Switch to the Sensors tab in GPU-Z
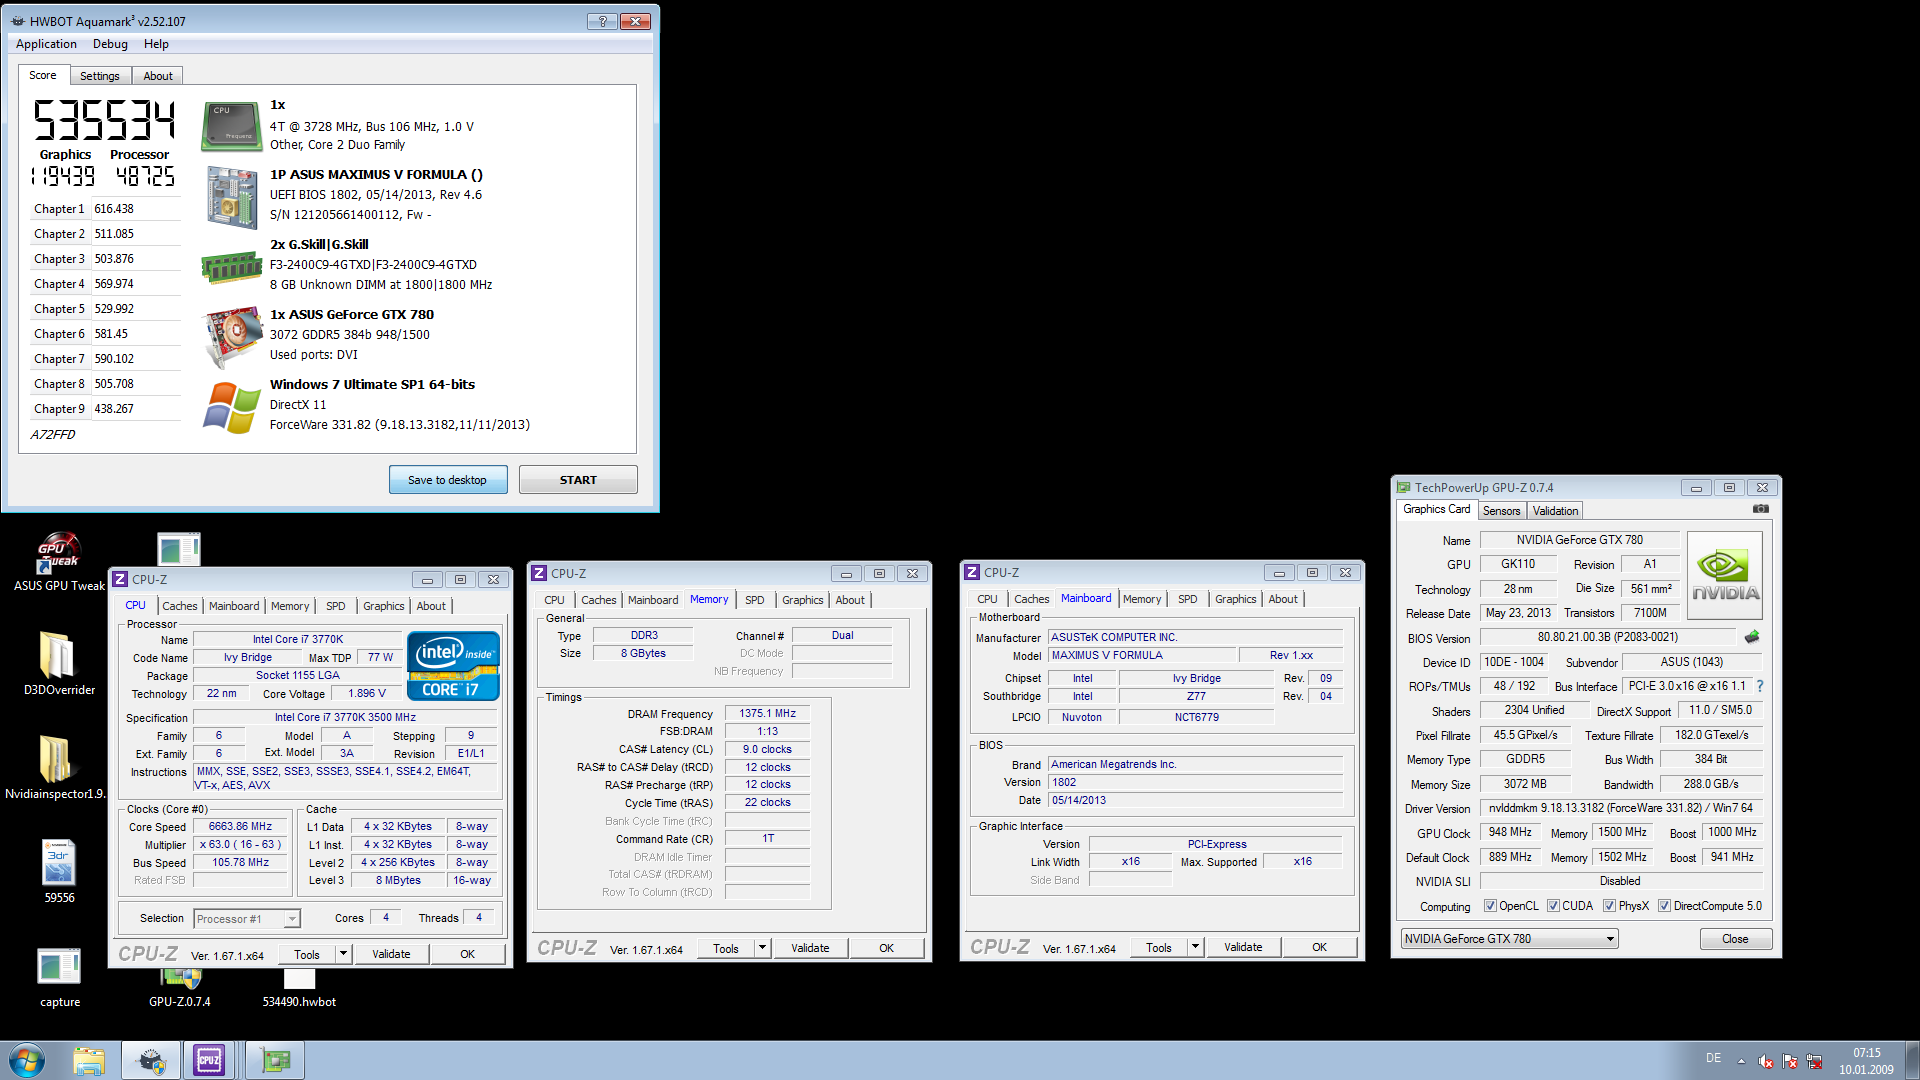 1501,511
